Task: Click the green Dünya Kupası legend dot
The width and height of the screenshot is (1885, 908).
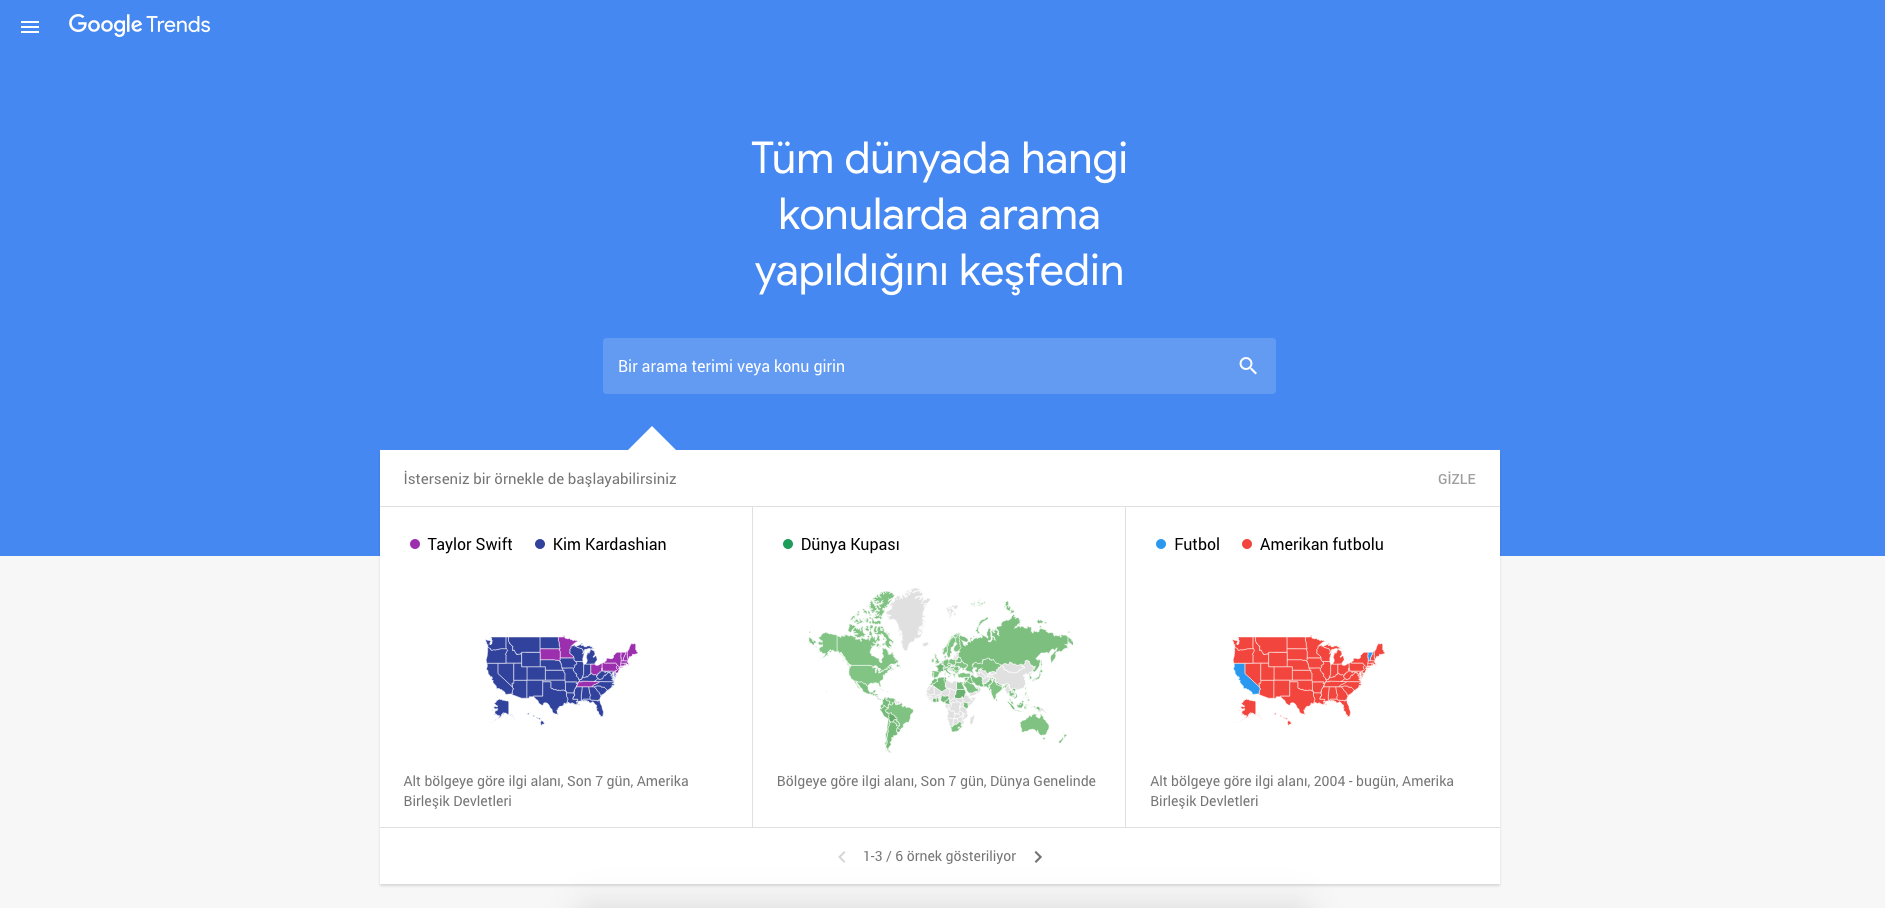Action: [788, 544]
